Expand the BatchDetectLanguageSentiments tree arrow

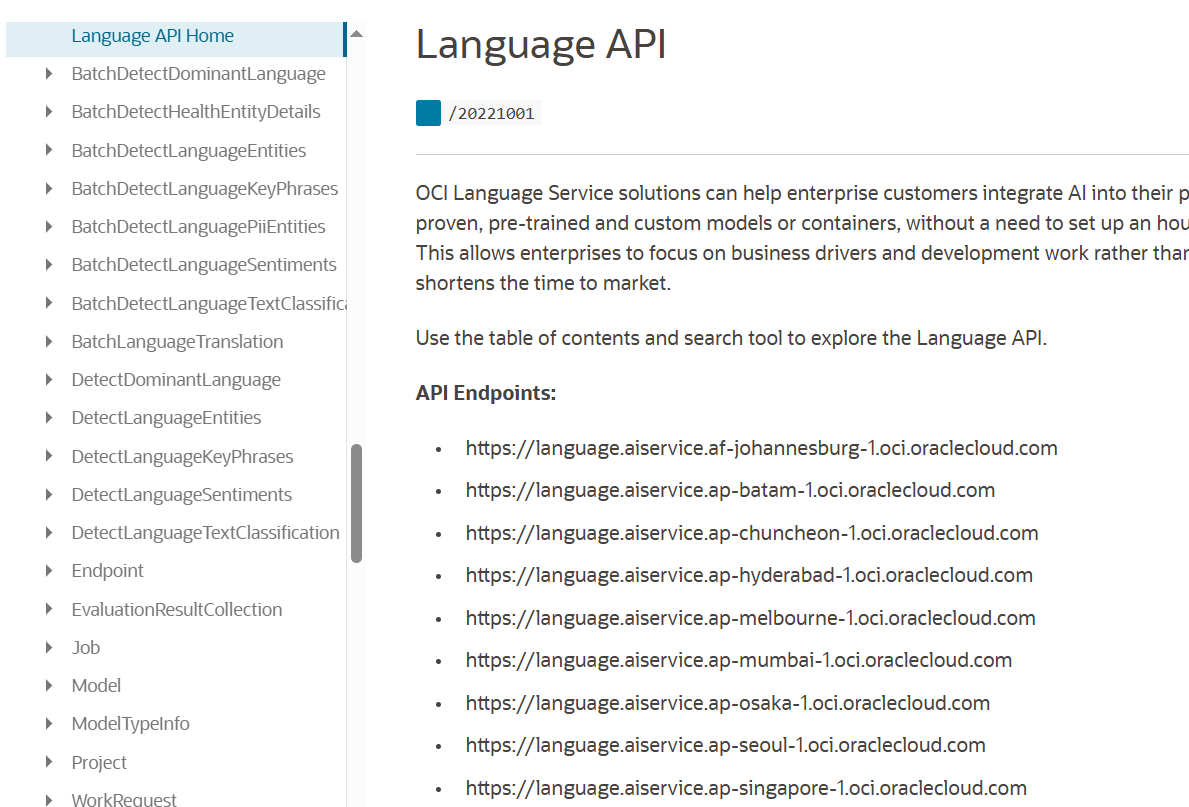(x=49, y=265)
